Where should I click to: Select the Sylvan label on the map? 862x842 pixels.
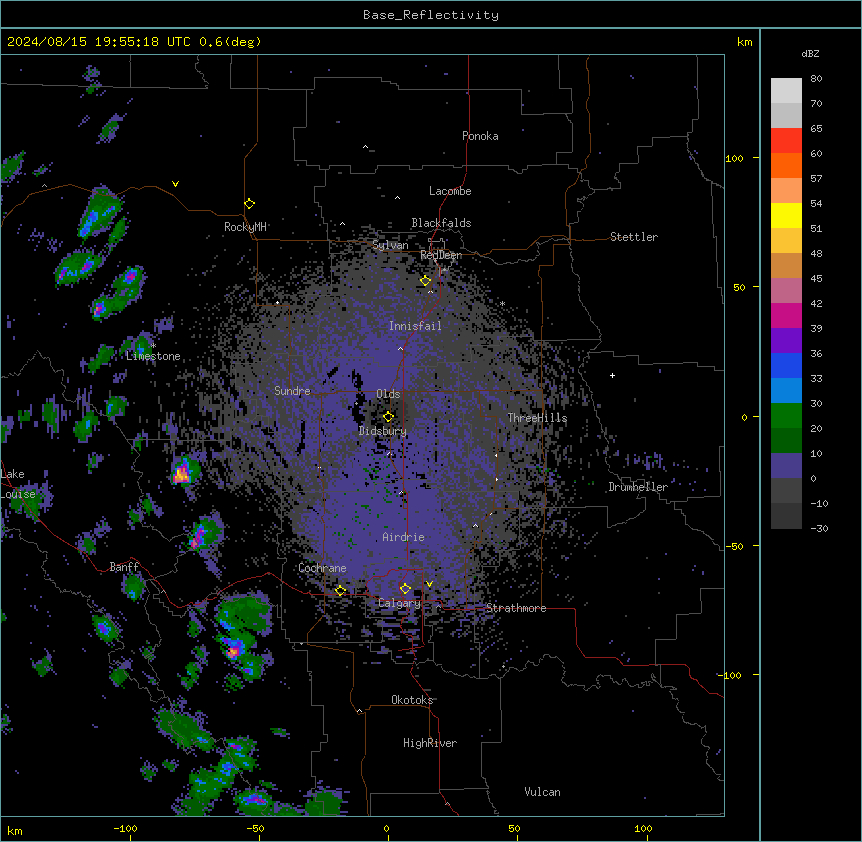coord(390,245)
